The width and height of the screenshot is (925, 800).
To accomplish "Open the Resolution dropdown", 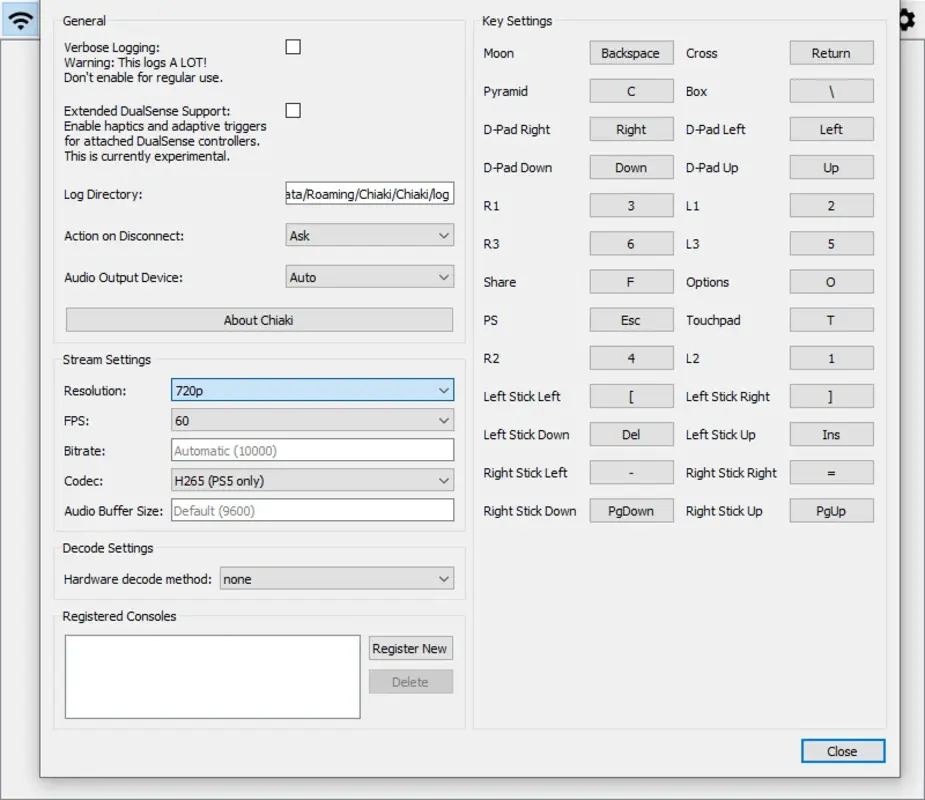I will 311,390.
